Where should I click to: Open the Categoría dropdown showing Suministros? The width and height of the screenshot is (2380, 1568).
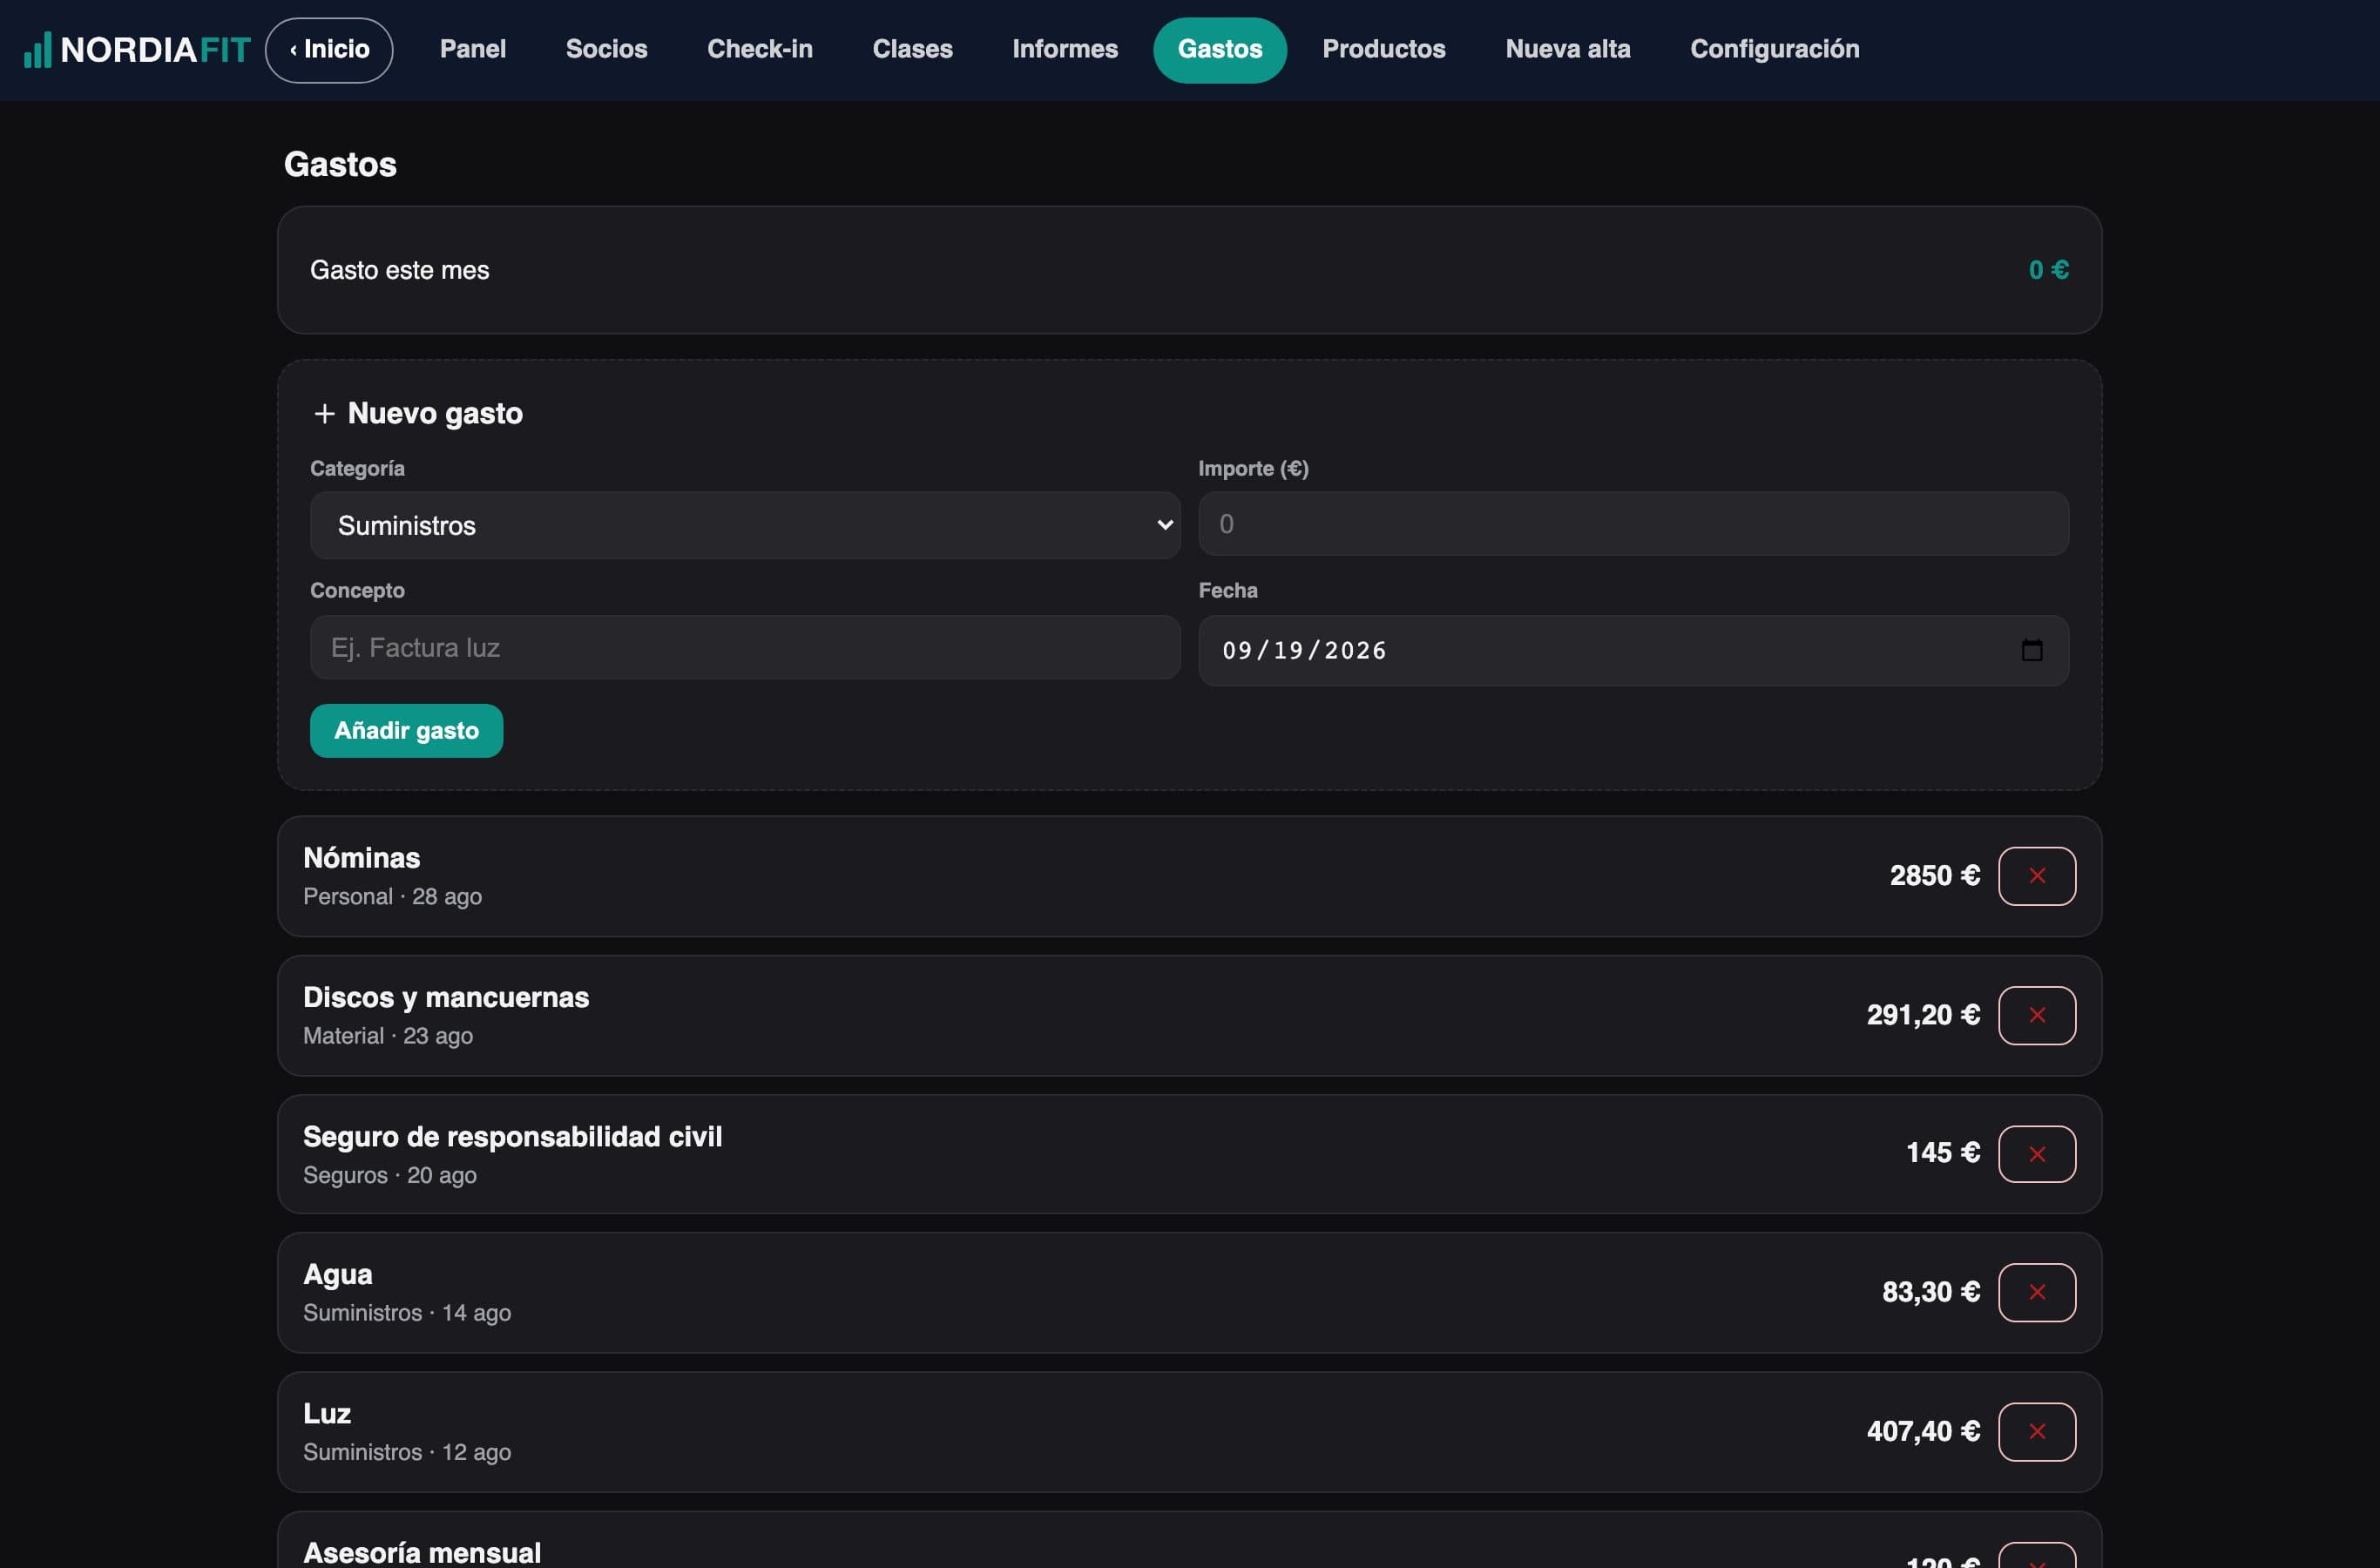point(745,525)
